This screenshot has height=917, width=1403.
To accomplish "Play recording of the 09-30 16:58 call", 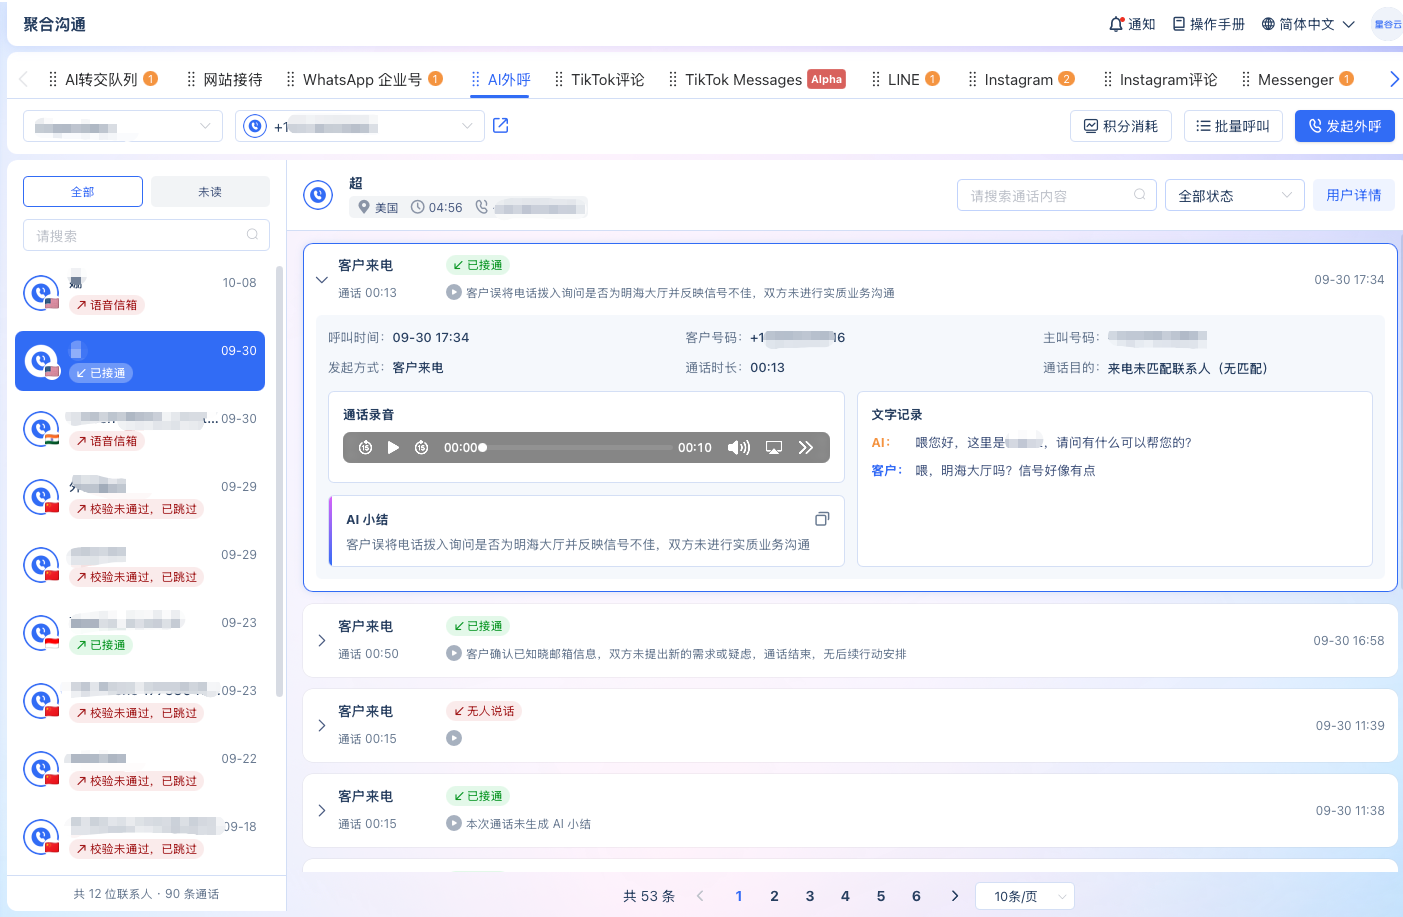I will tap(454, 653).
